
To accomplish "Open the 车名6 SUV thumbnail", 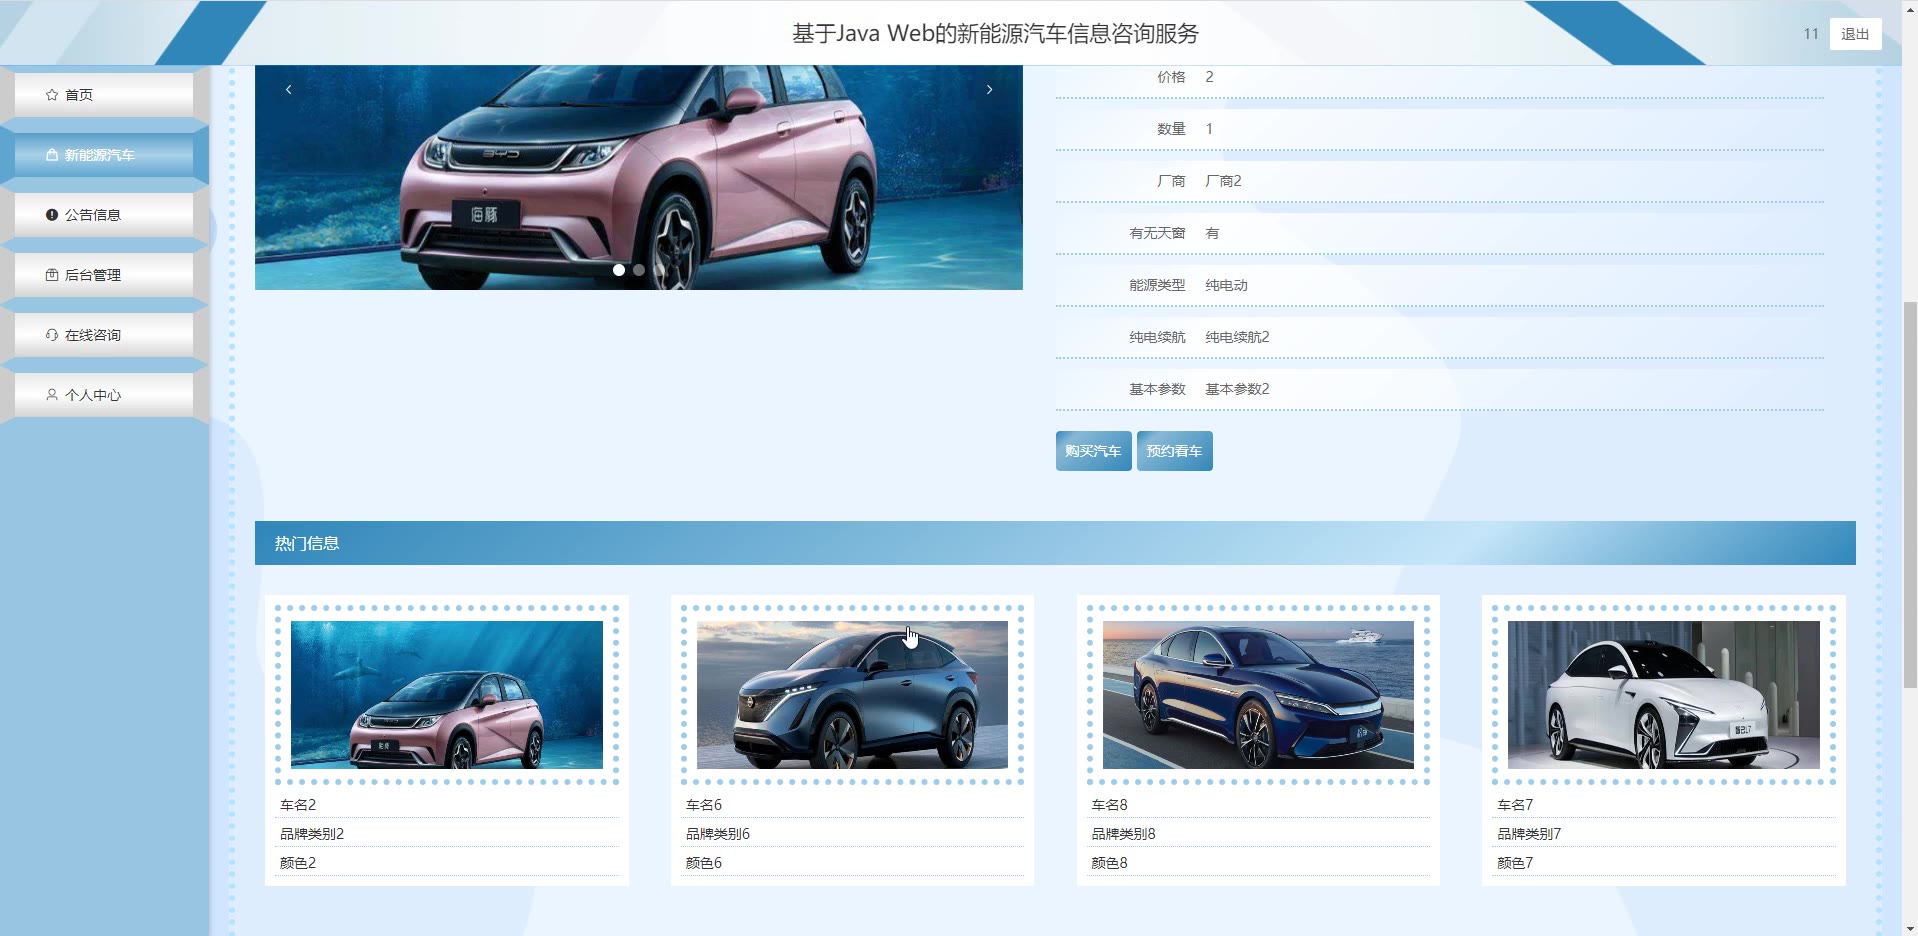I will tap(852, 695).
